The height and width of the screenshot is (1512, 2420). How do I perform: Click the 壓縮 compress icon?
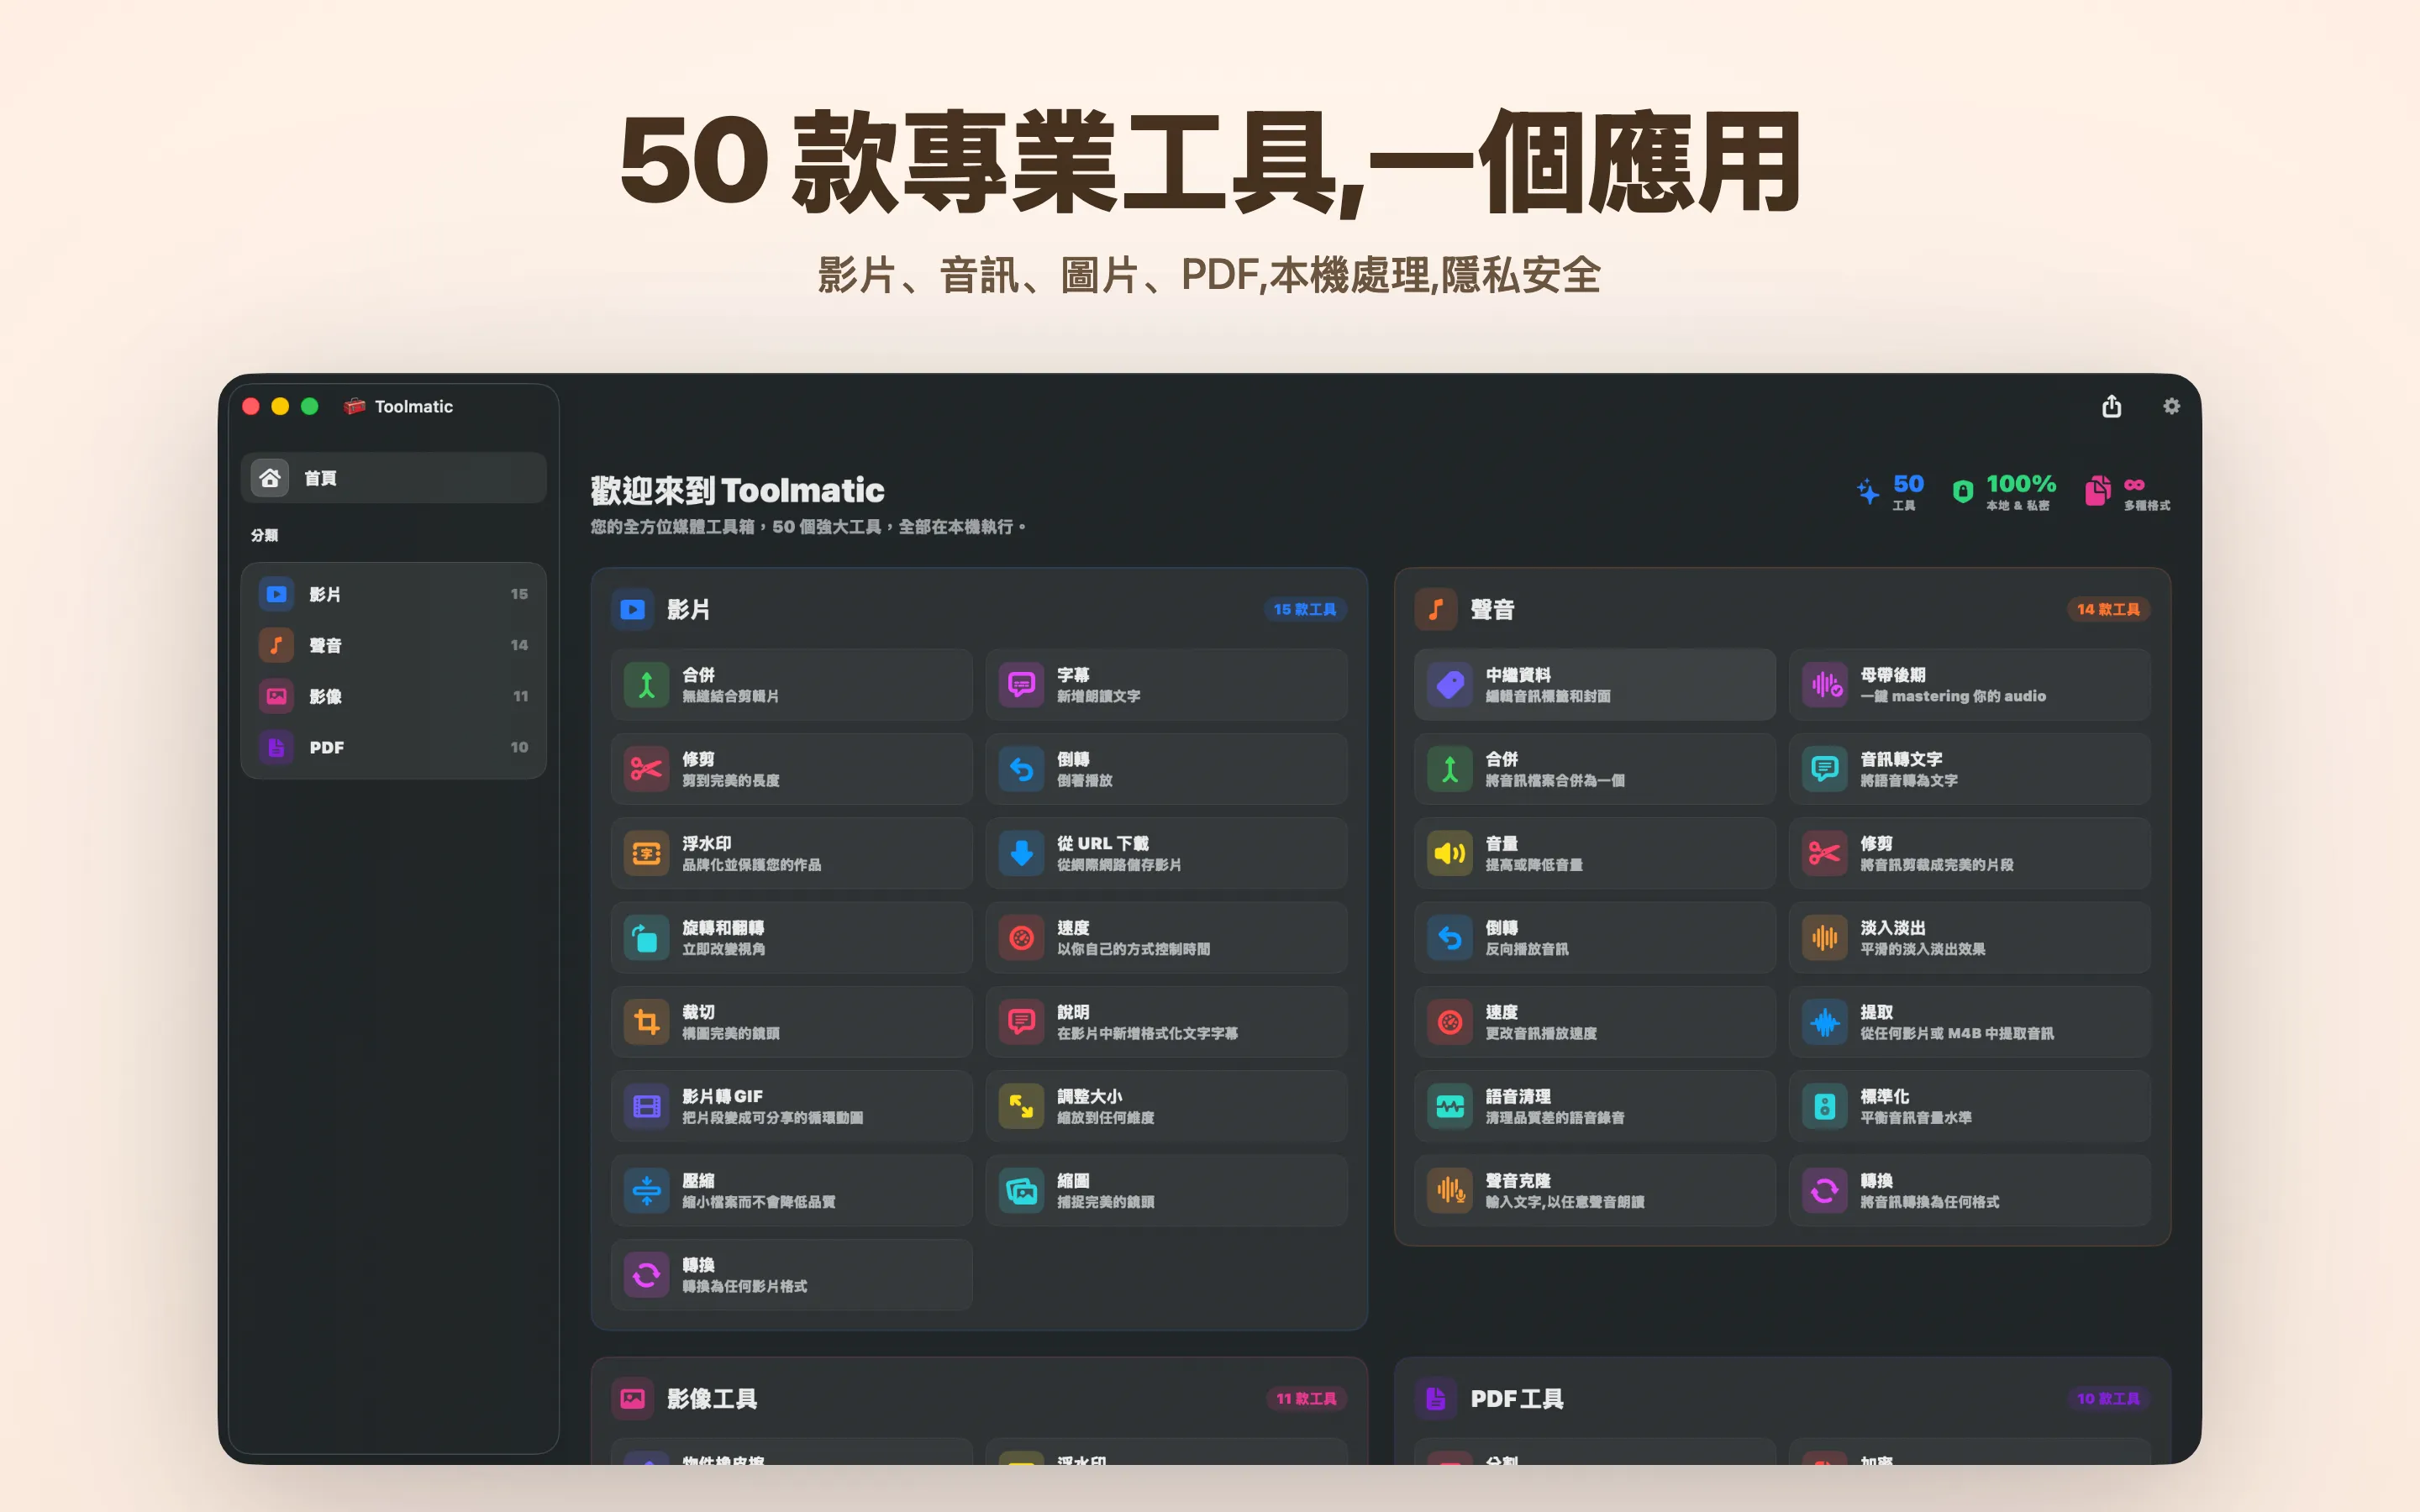click(x=646, y=1191)
